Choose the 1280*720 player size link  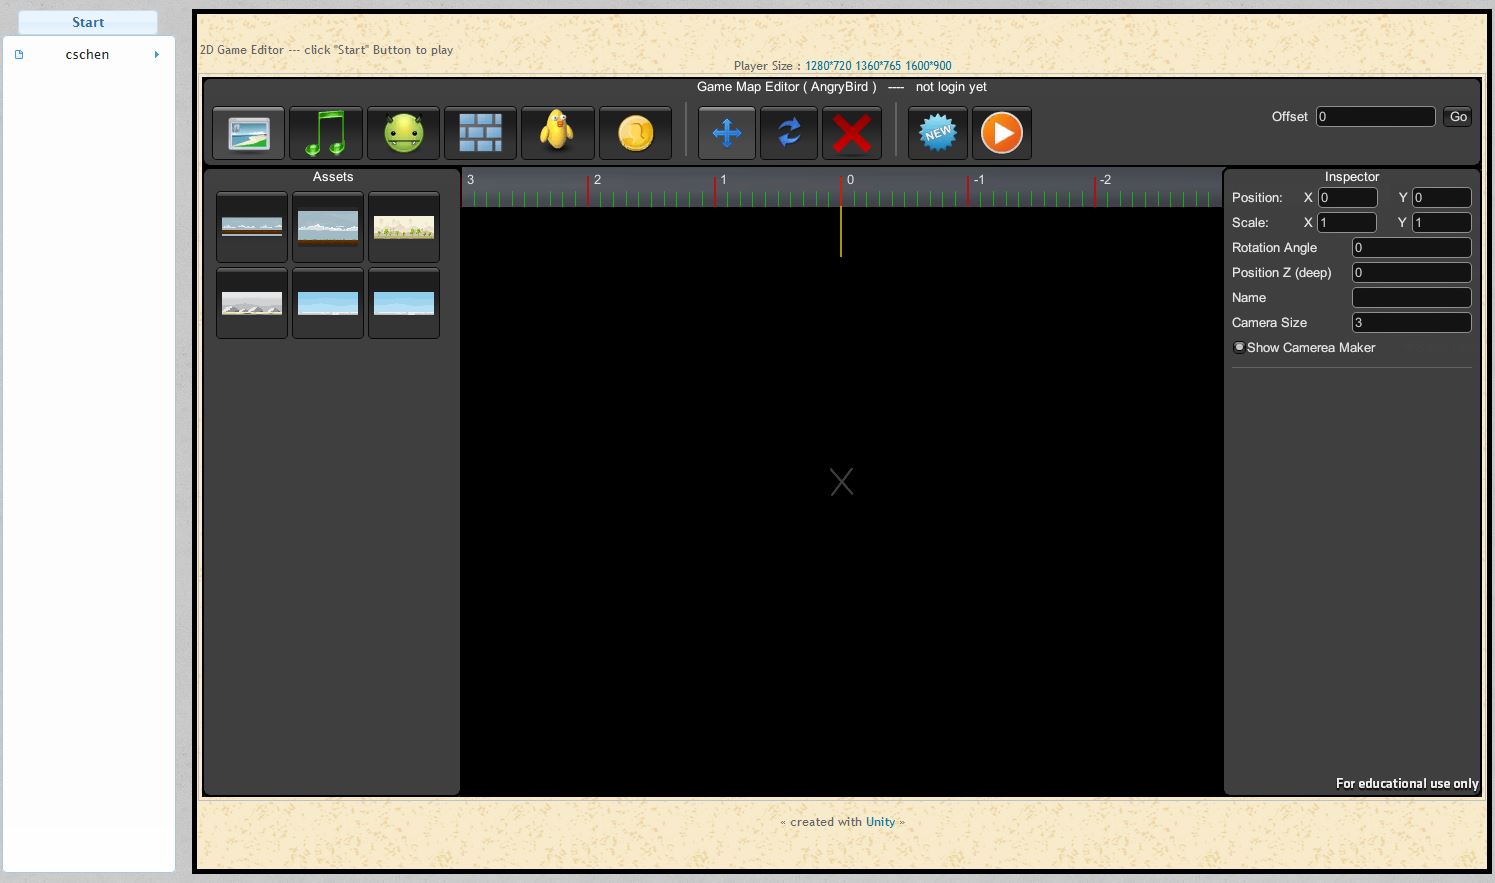click(828, 66)
